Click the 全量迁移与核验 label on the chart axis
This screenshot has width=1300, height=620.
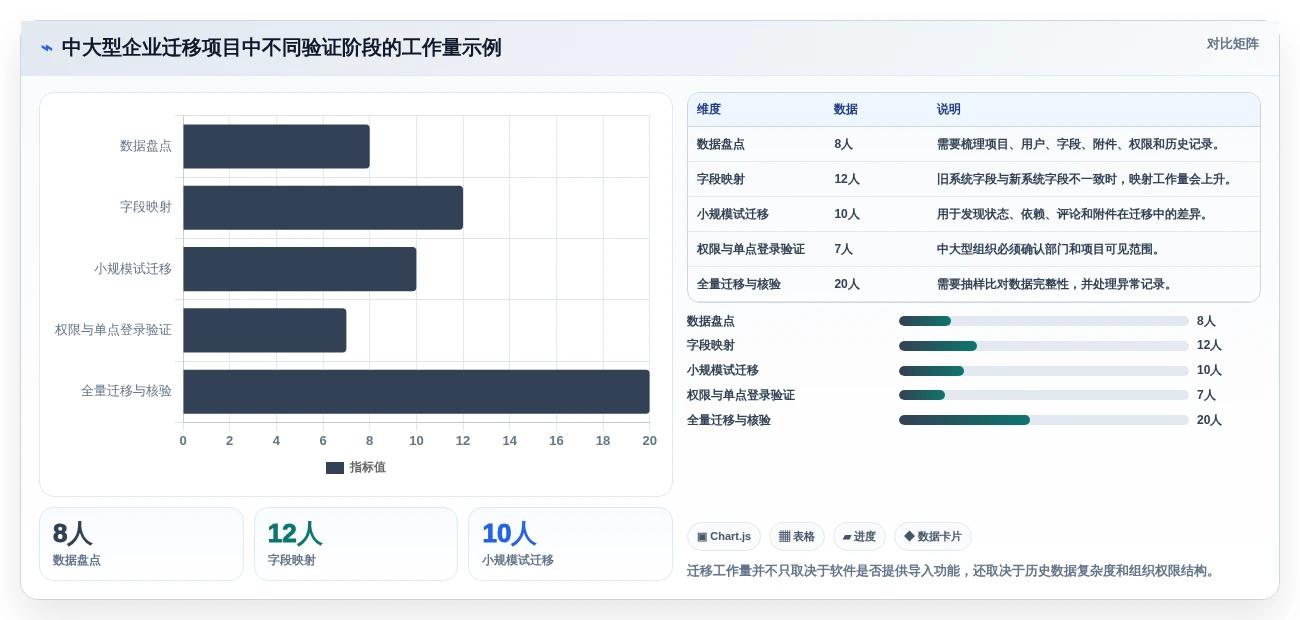126,392
